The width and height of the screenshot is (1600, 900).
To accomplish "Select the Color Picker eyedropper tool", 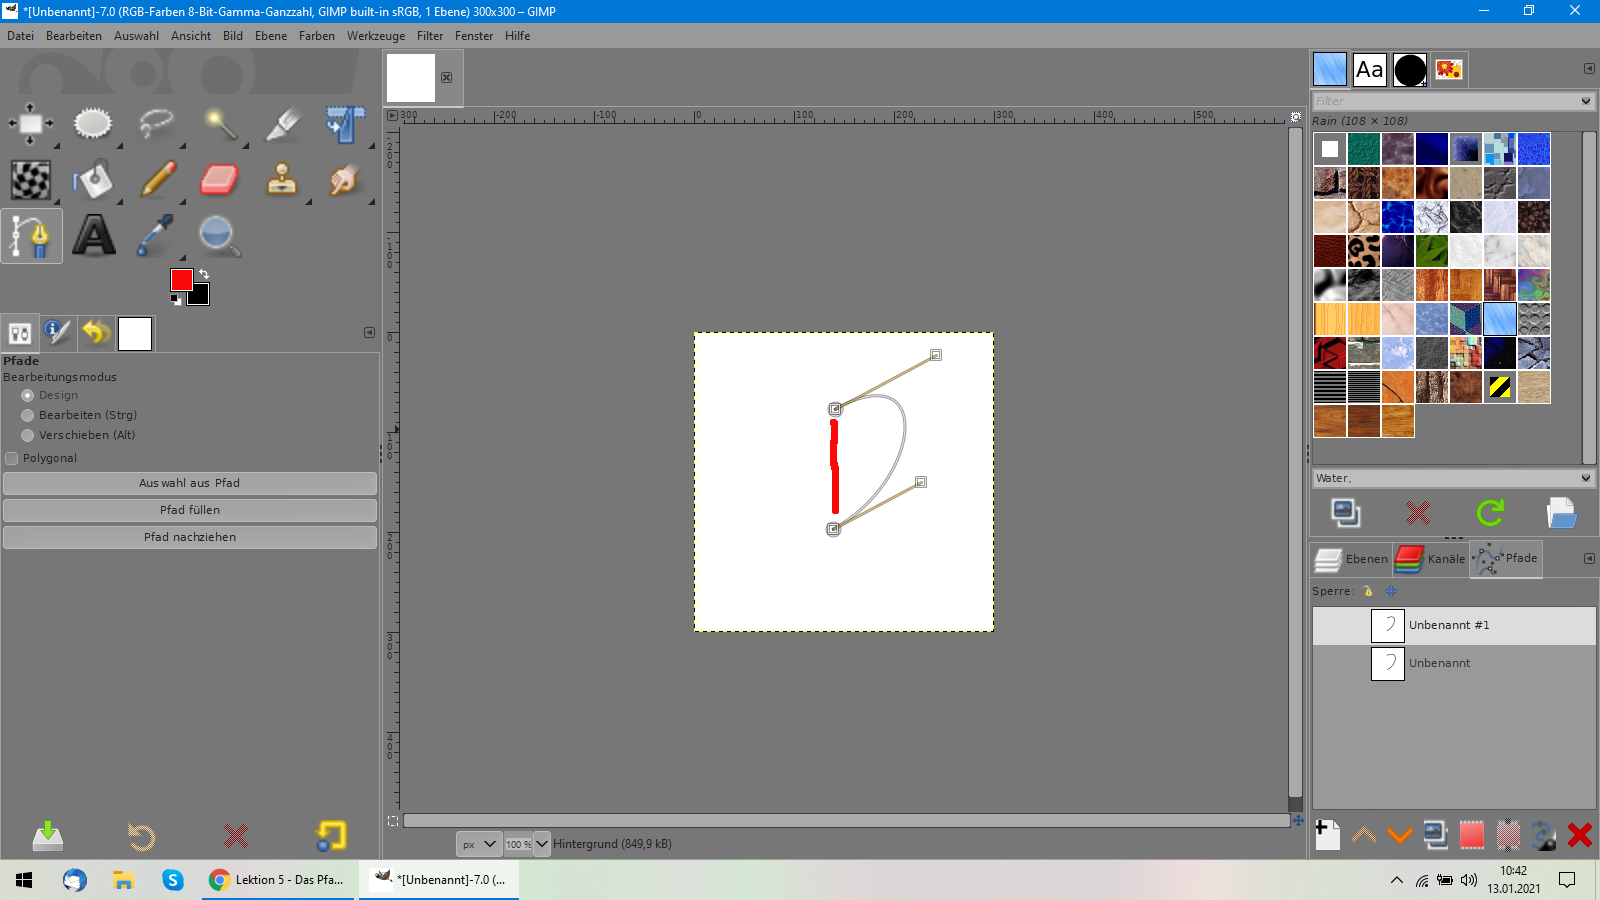I will (x=156, y=236).
